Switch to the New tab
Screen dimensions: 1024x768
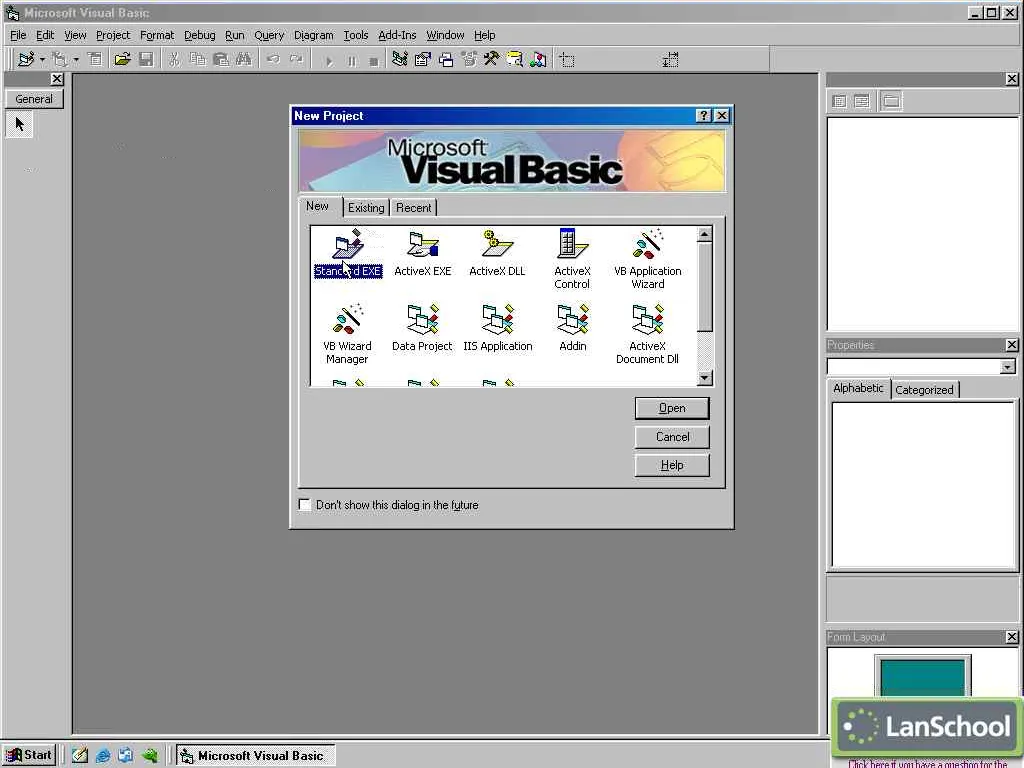318,206
